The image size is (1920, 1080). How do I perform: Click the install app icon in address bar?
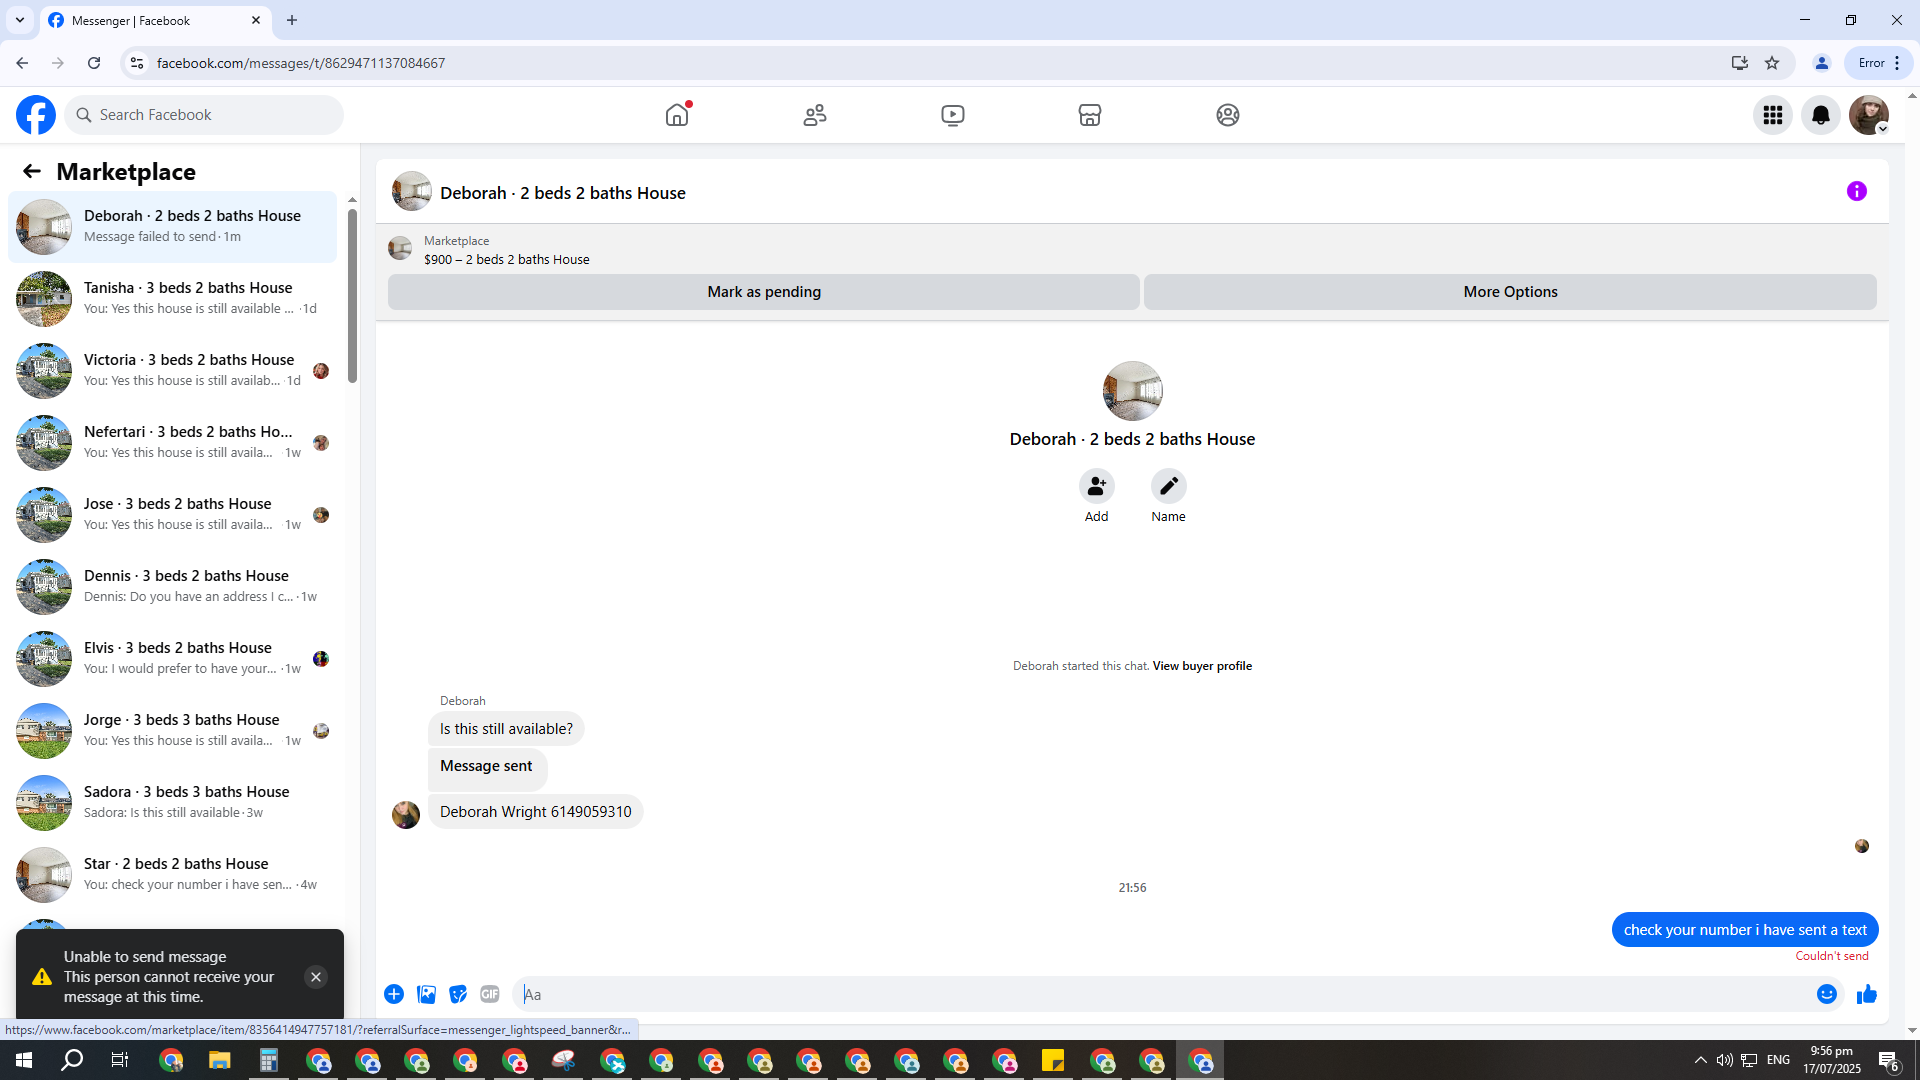(x=1740, y=63)
